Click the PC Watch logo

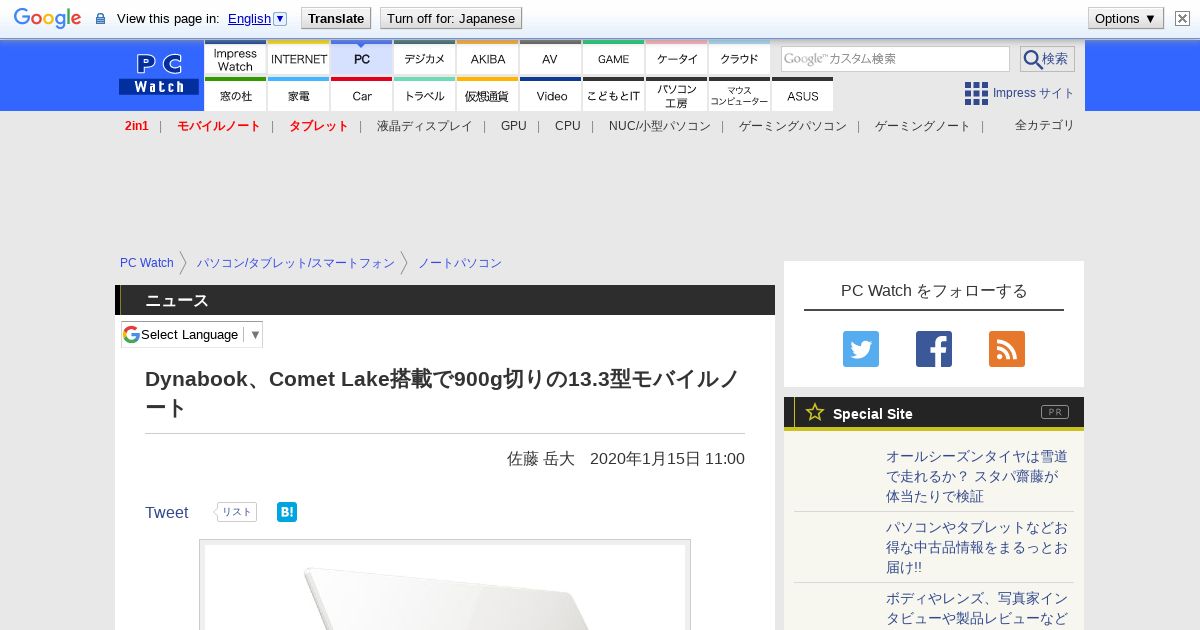click(x=159, y=73)
